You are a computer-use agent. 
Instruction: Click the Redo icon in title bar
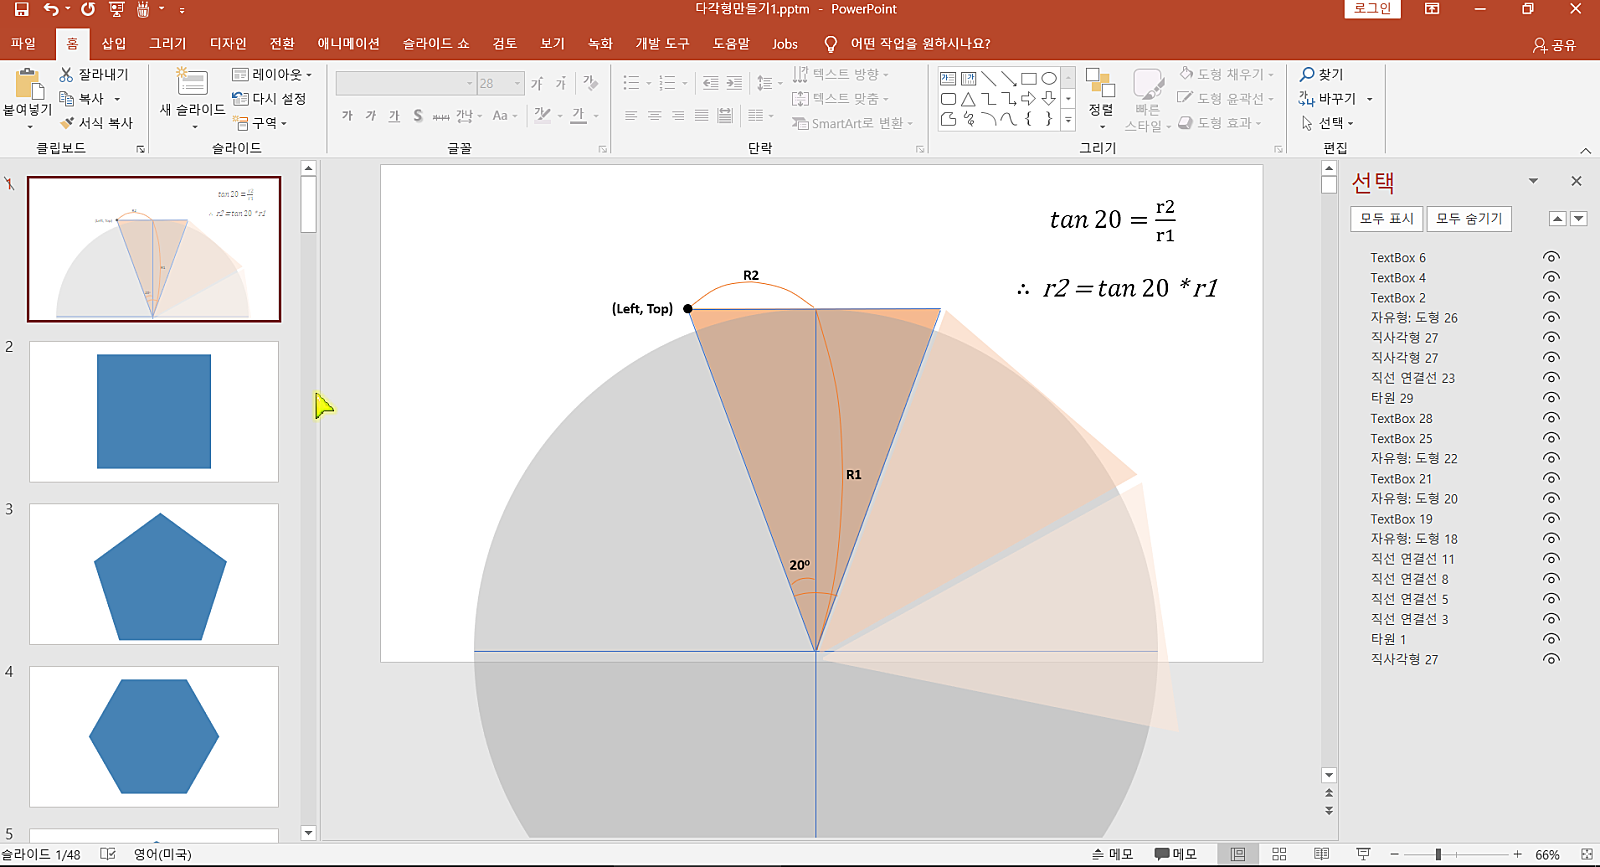[88, 9]
